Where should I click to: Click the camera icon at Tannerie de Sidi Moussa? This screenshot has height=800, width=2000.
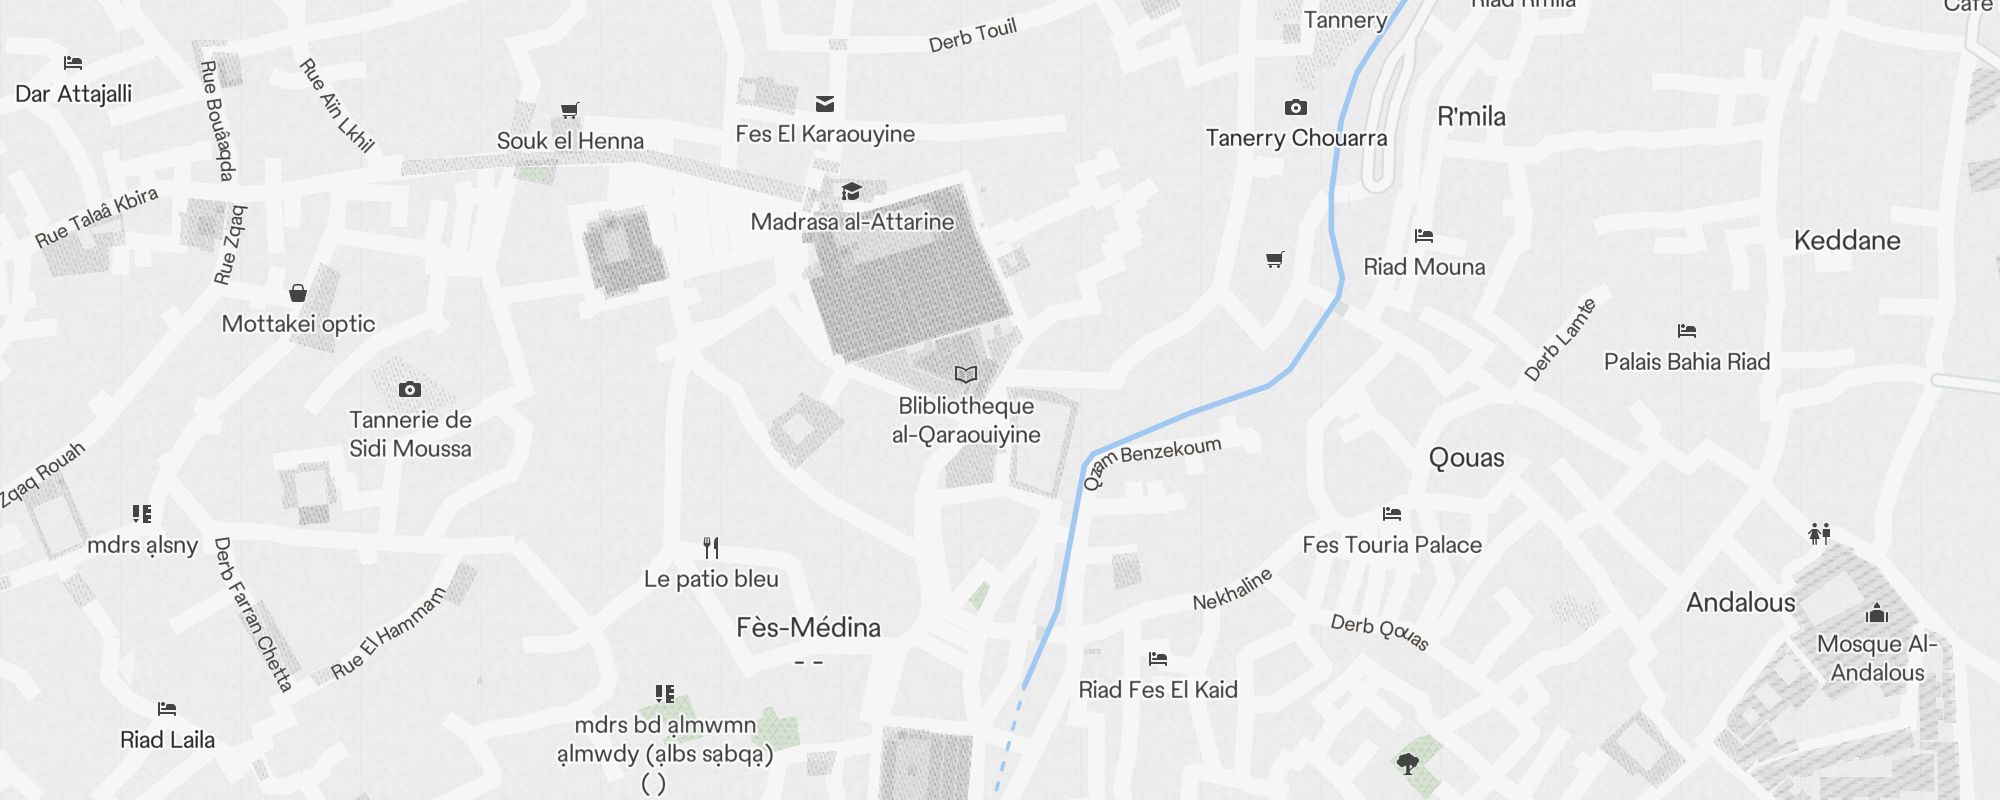410,389
